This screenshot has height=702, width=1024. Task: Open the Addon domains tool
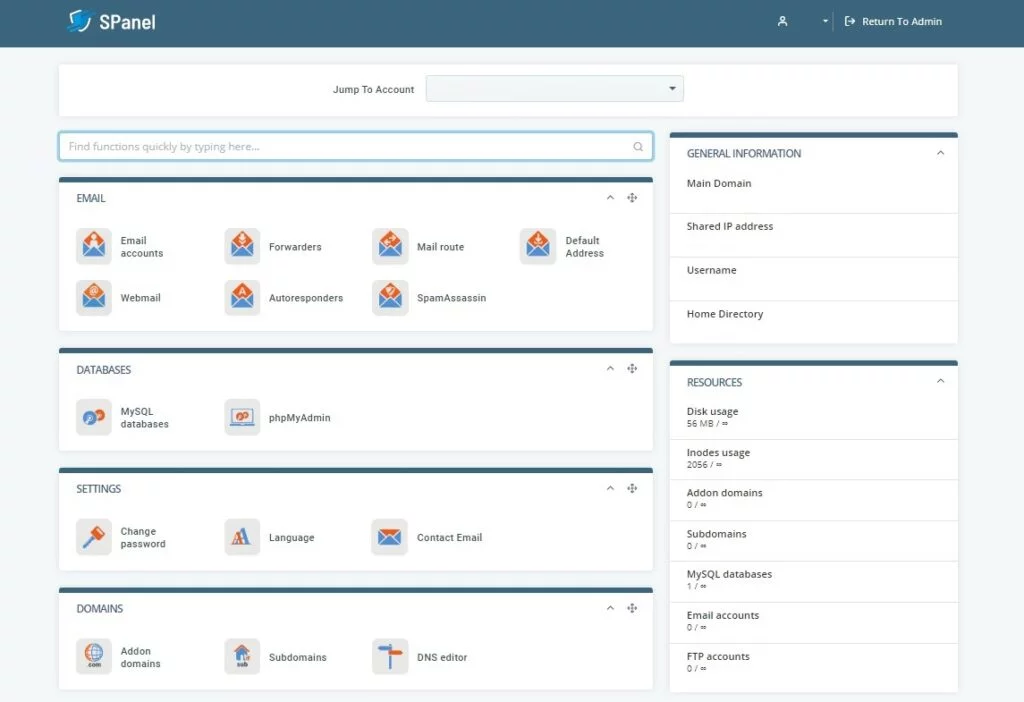(94, 657)
